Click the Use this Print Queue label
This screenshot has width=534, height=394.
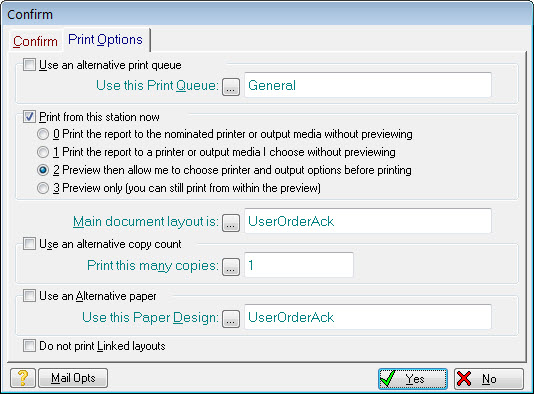point(157,85)
